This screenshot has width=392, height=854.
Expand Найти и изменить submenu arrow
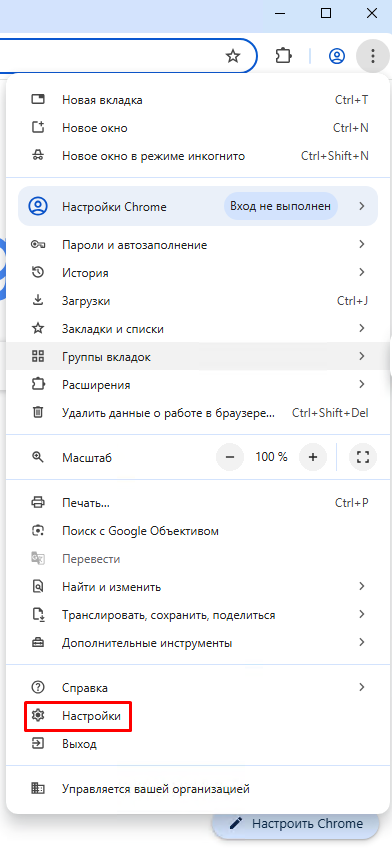tap(362, 587)
